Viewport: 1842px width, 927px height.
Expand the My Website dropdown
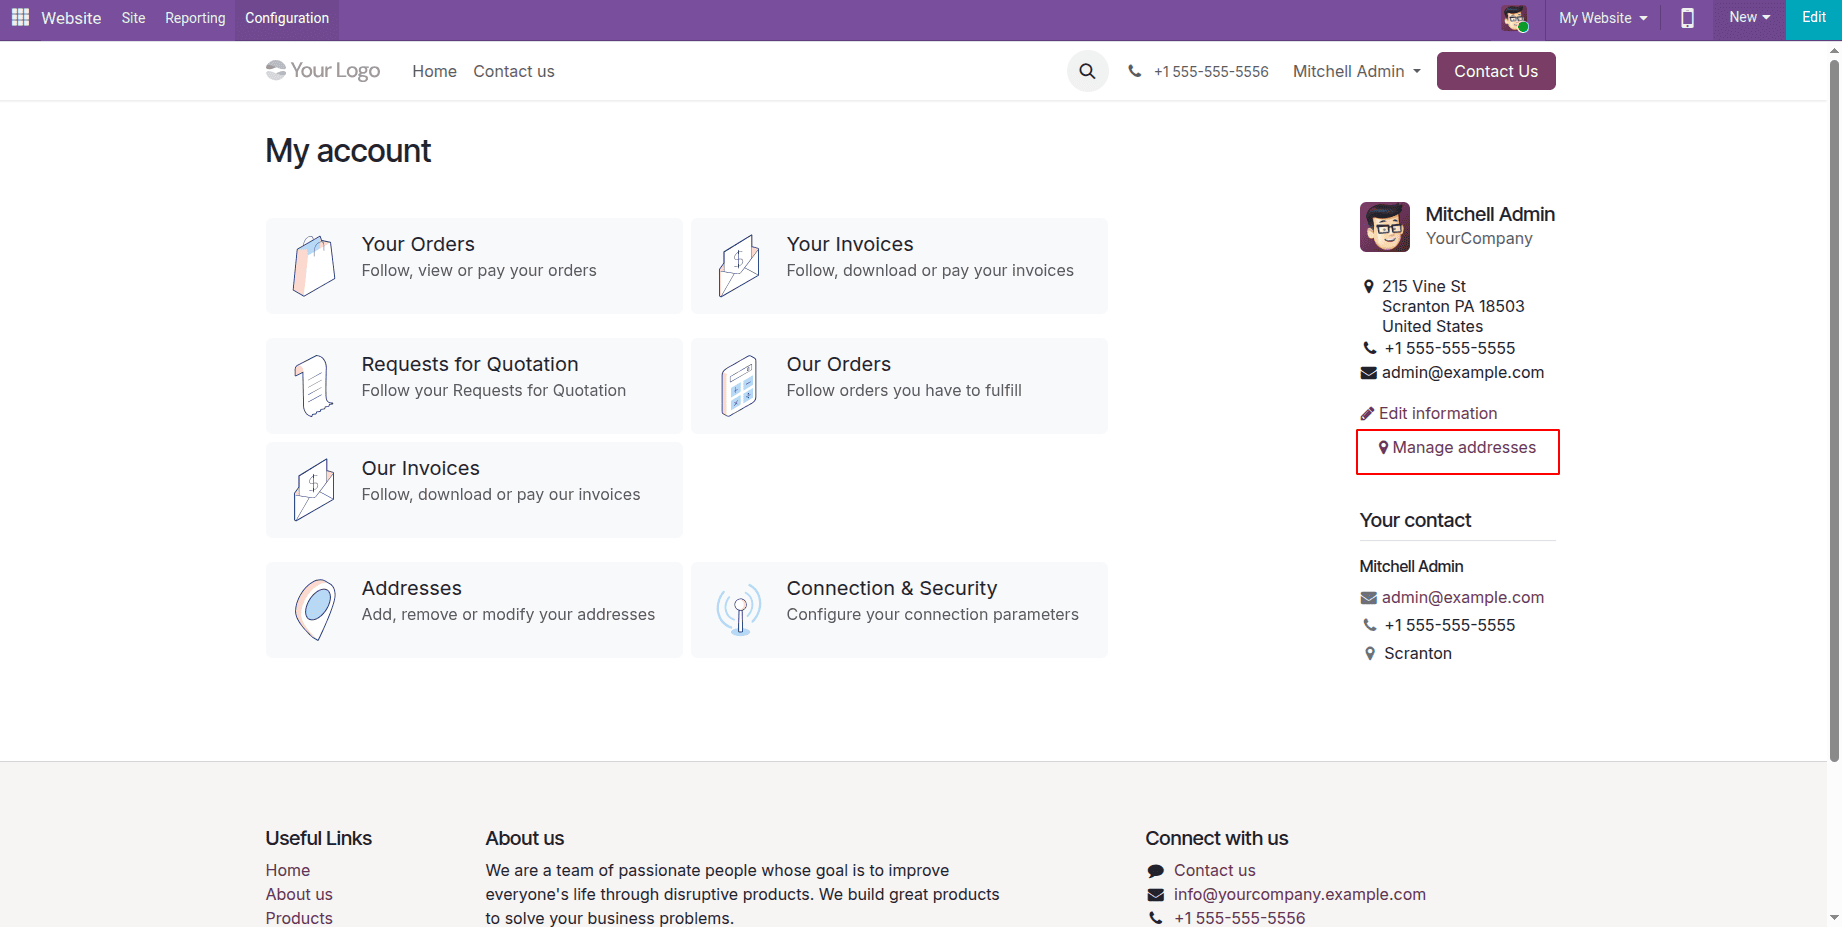[x=1603, y=18]
